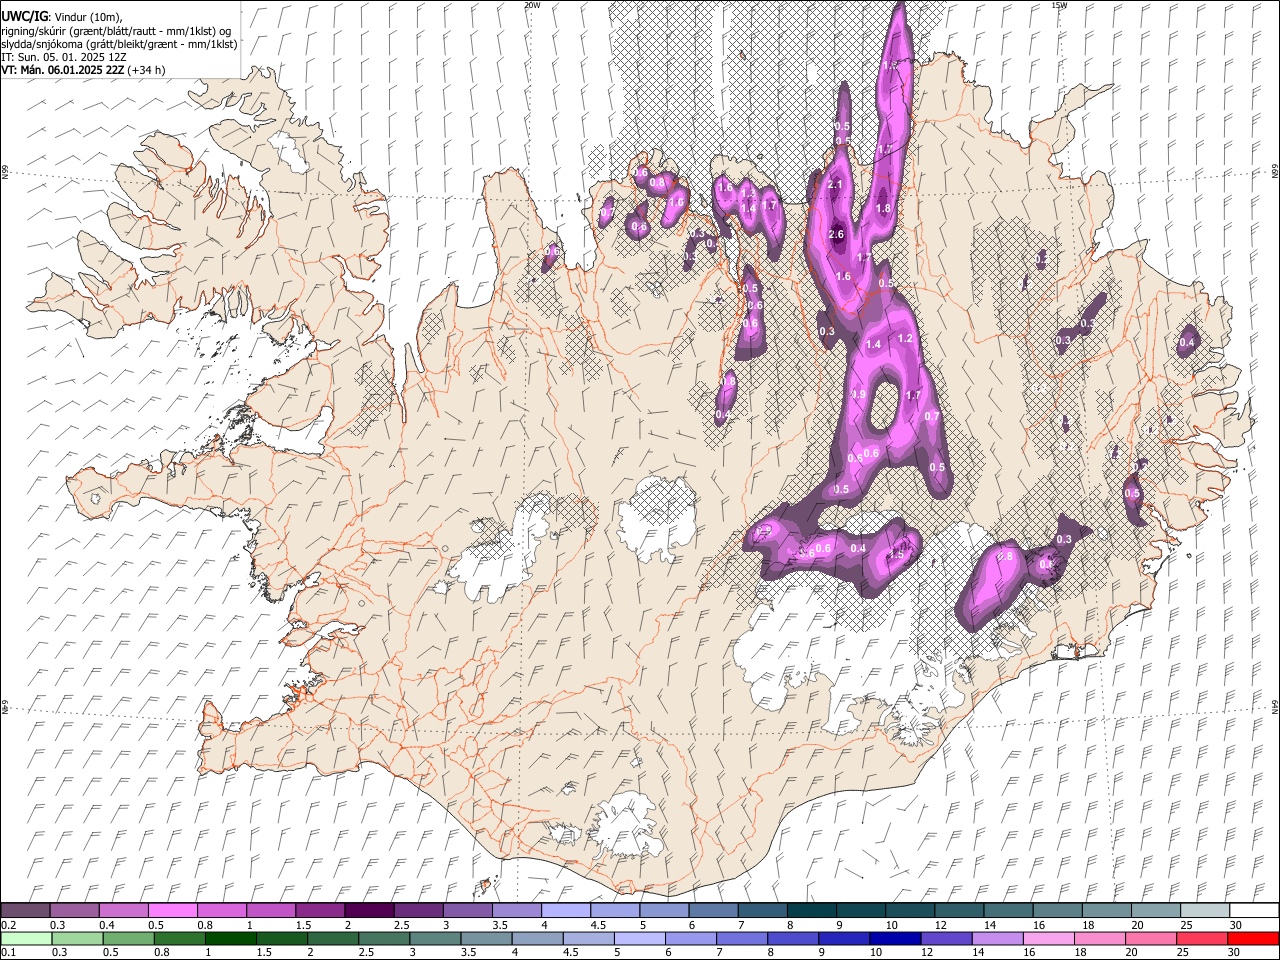Click the 'slydda/snjókoma (grátt/bleikt/grænt' header line
Viewport: 1280px width, 960px height.
pos(119,44)
